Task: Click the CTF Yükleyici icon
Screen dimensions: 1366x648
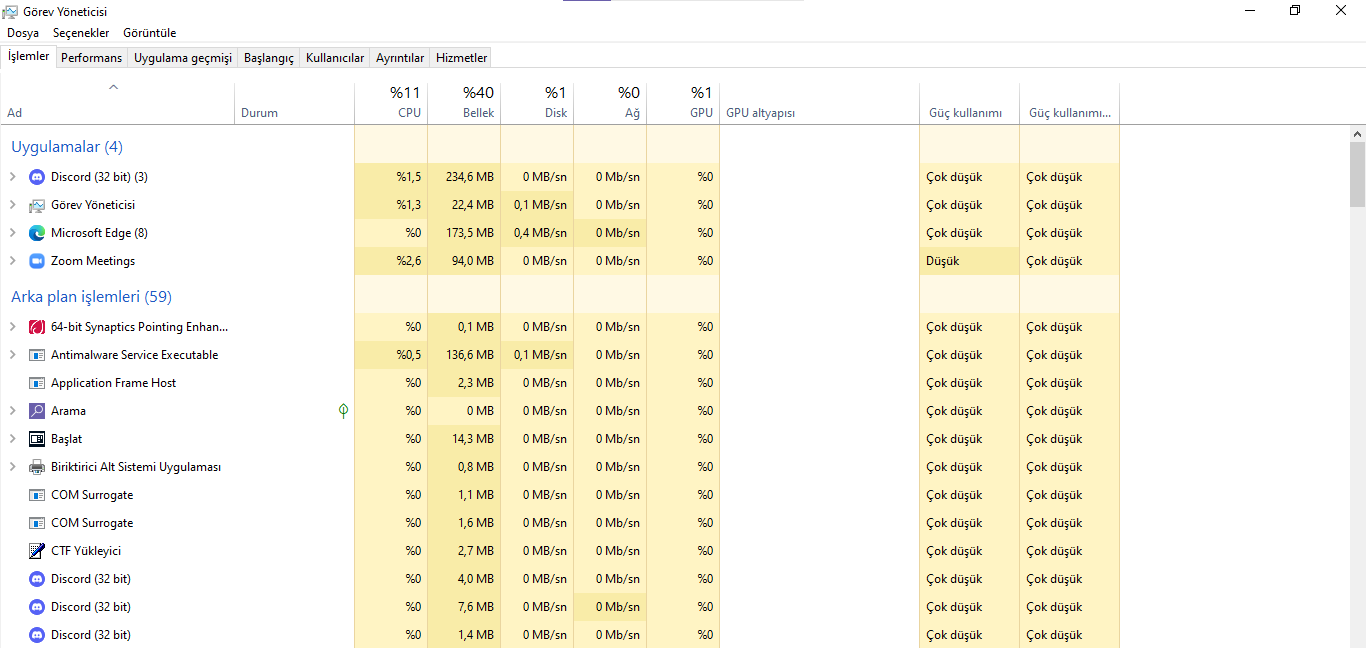Action: click(37, 551)
